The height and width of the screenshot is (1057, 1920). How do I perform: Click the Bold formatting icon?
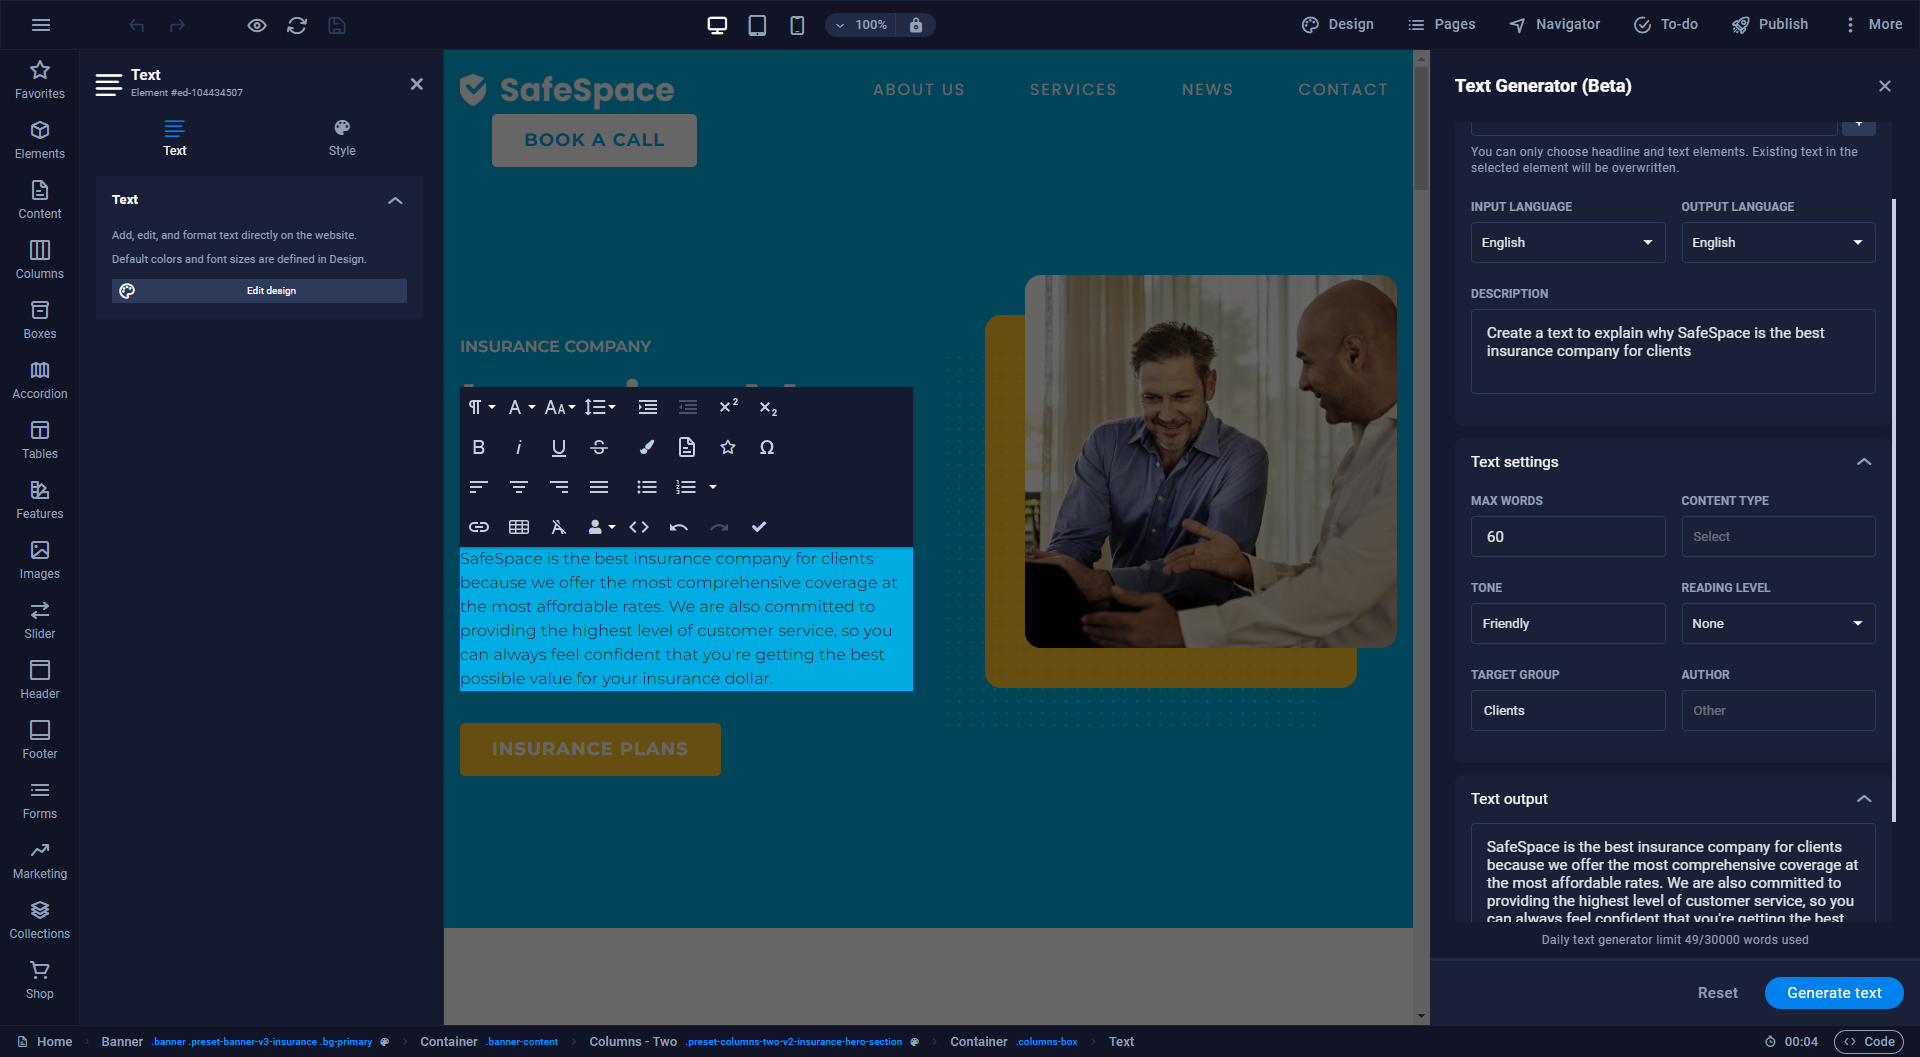click(x=478, y=447)
